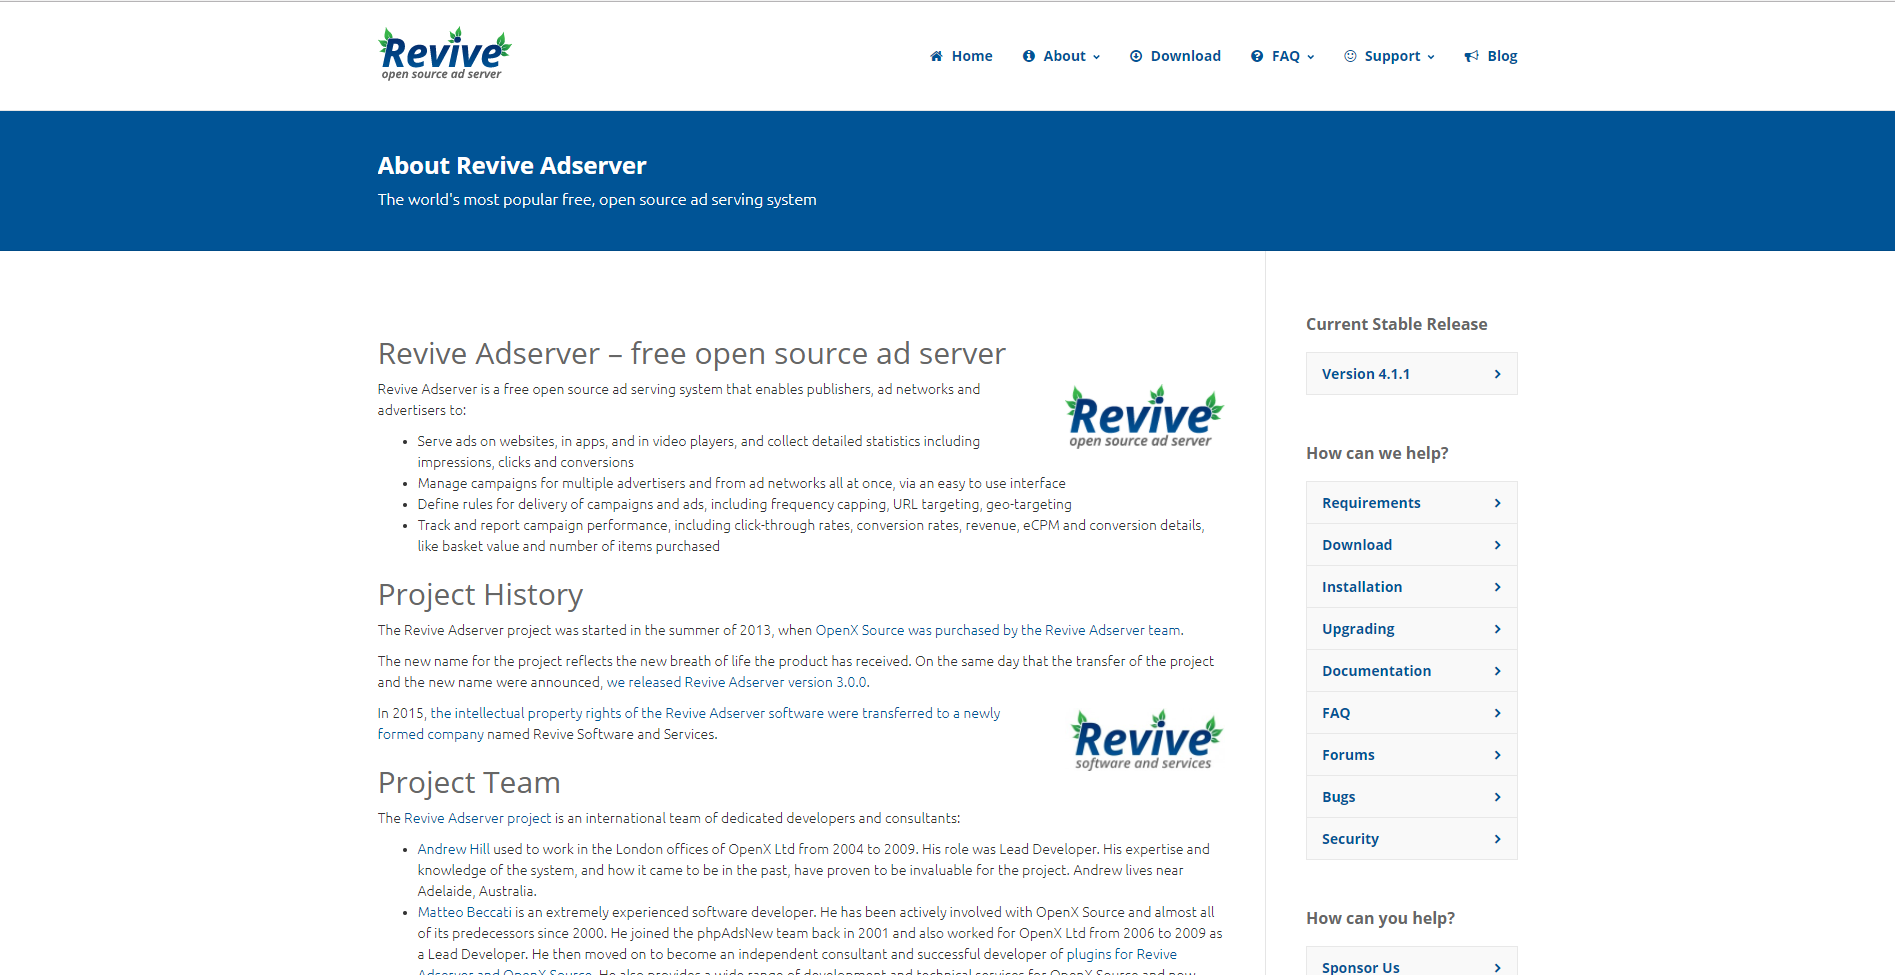Click the arrow next to Version 4.1.1
Image resolution: width=1895 pixels, height=975 pixels.
click(1497, 374)
